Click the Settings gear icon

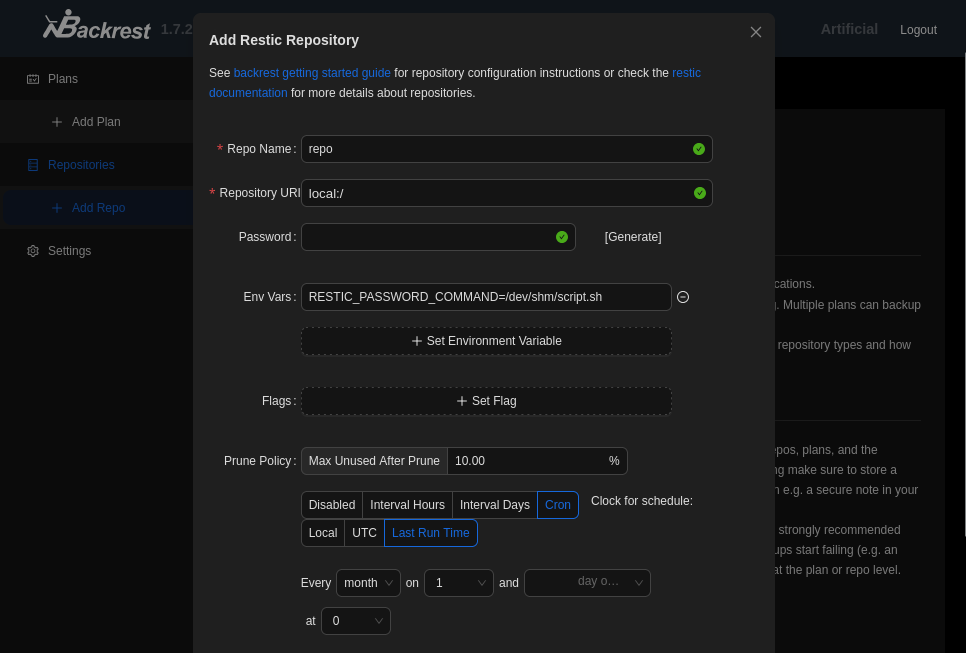coord(33,251)
